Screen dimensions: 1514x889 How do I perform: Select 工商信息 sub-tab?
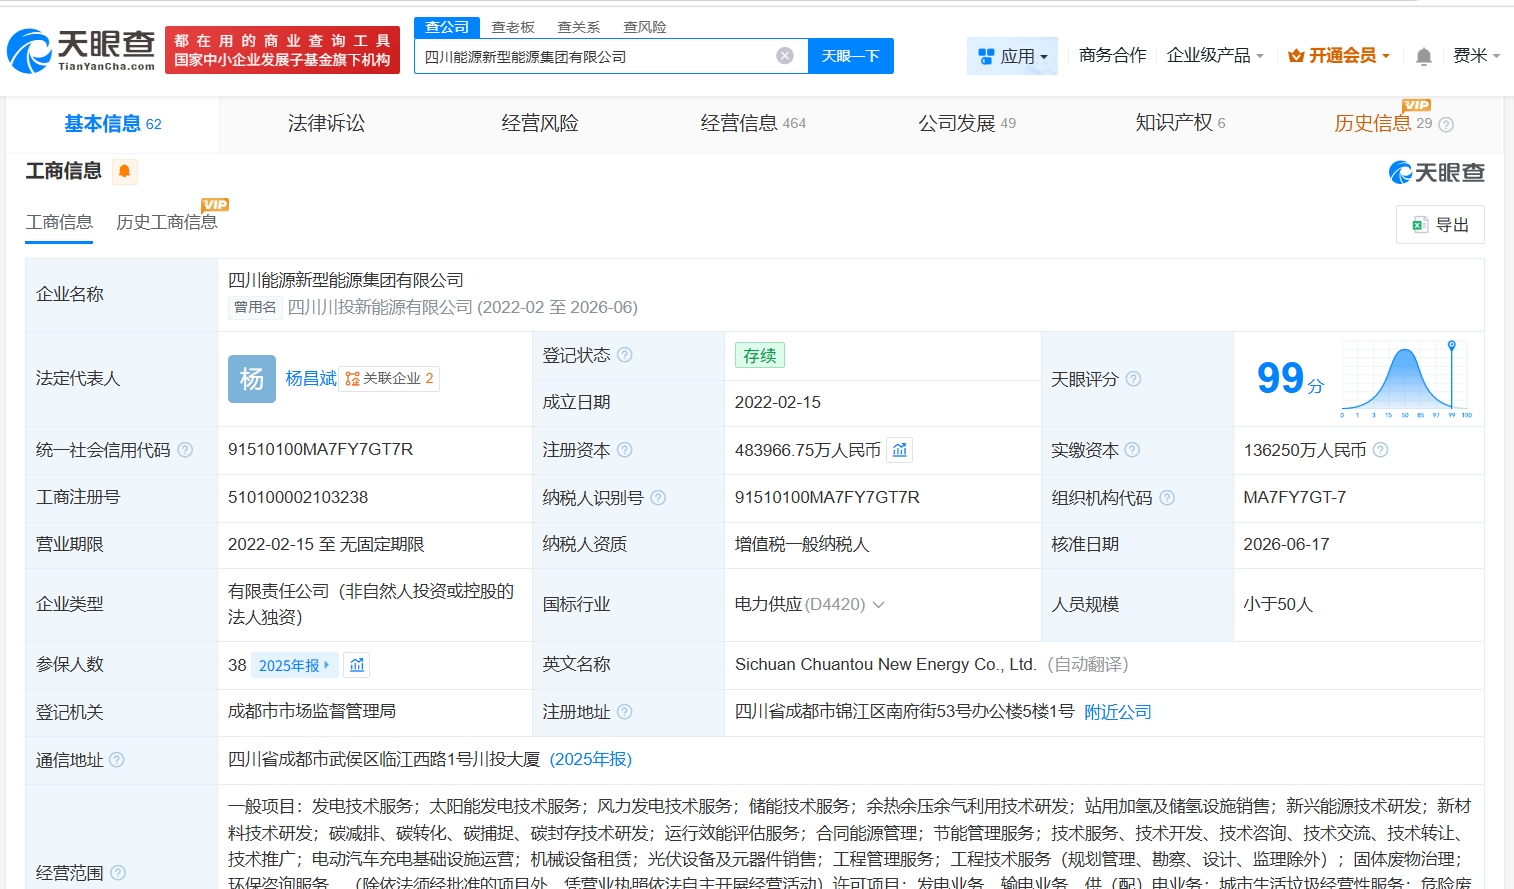tap(59, 222)
